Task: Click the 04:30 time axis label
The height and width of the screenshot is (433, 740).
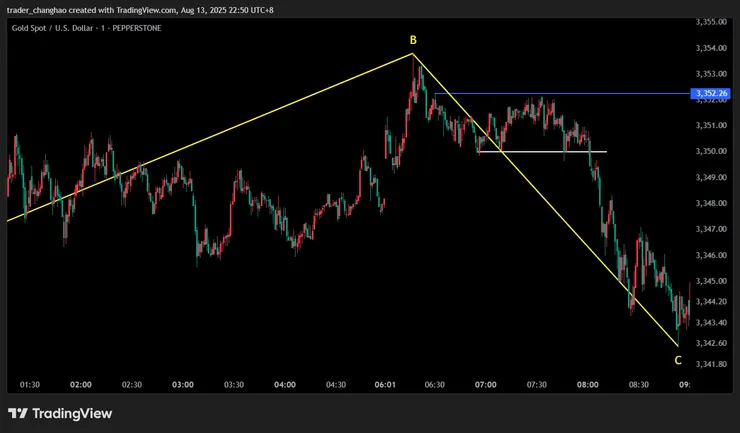Action: coord(336,385)
